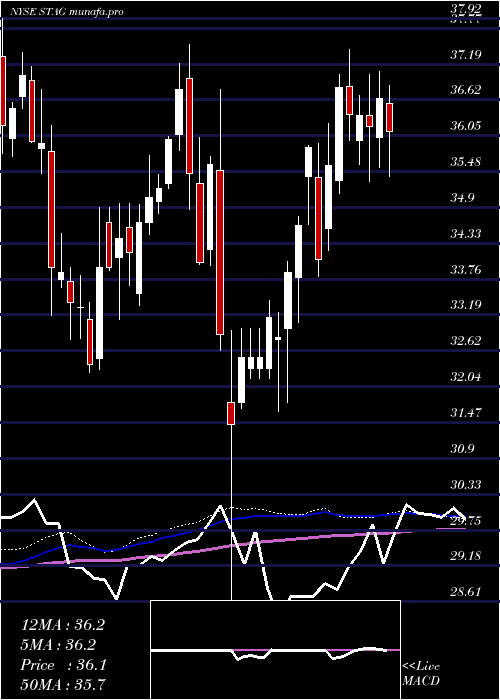The height and width of the screenshot is (700, 500).
Task: Select the 32.62 price axis label
Action: (x=465, y=341)
